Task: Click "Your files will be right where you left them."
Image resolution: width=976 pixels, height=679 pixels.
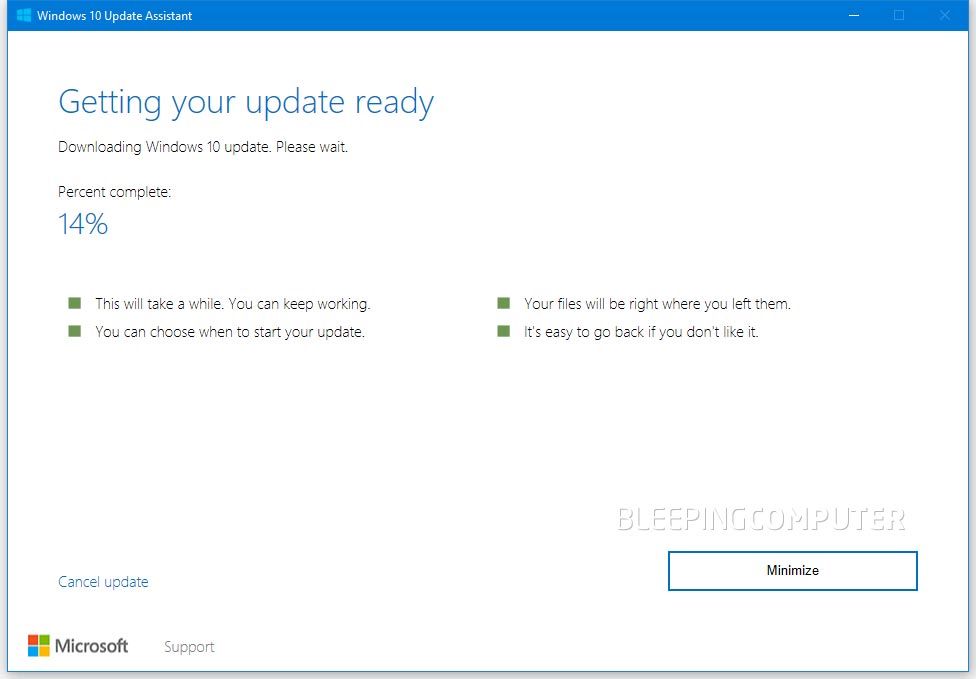Action: 657,304
